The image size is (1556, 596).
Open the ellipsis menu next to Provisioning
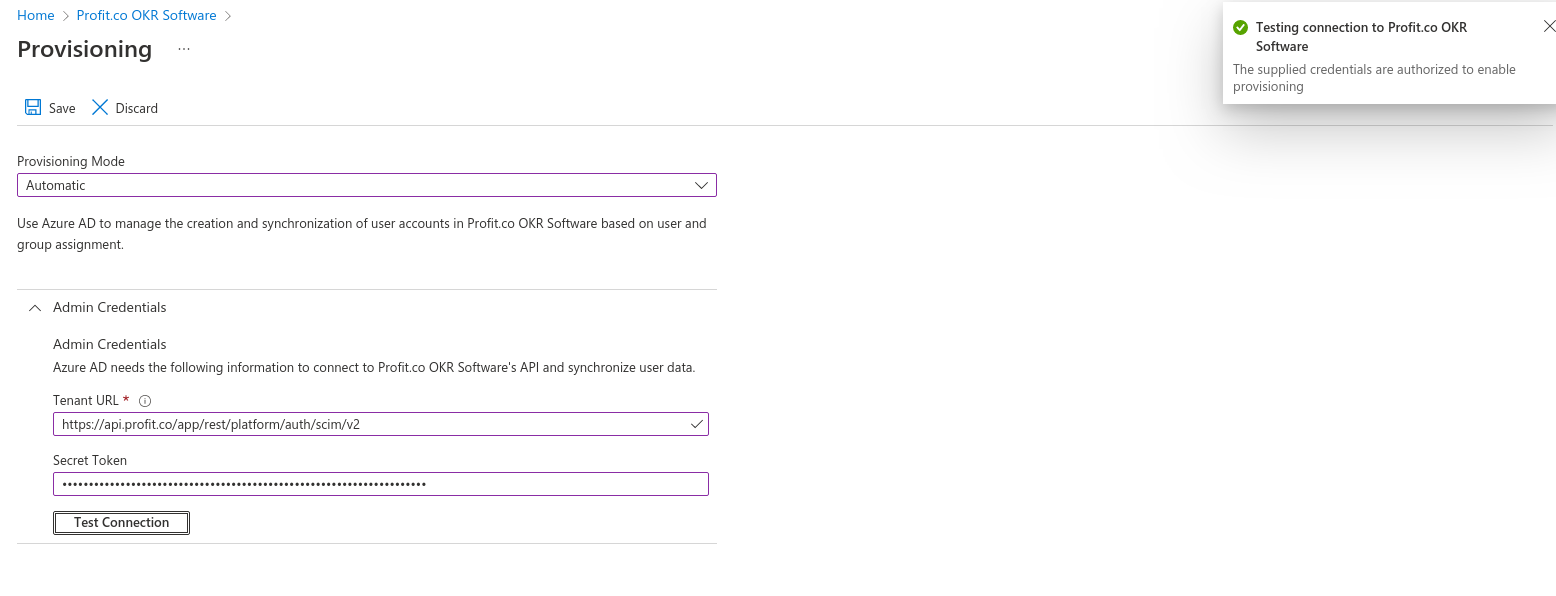[x=184, y=49]
